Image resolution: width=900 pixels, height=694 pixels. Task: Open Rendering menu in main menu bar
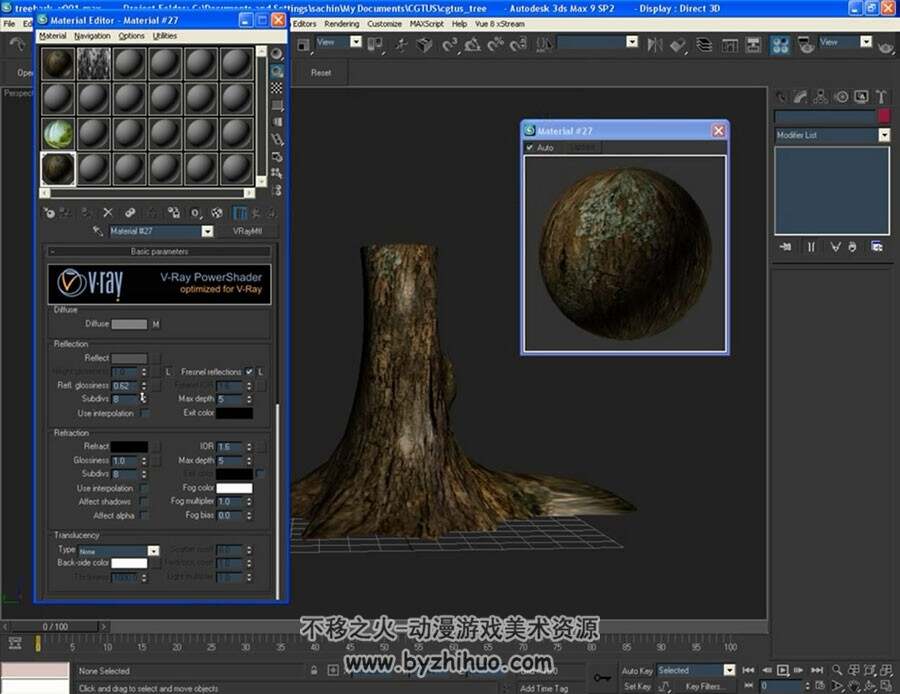point(342,24)
